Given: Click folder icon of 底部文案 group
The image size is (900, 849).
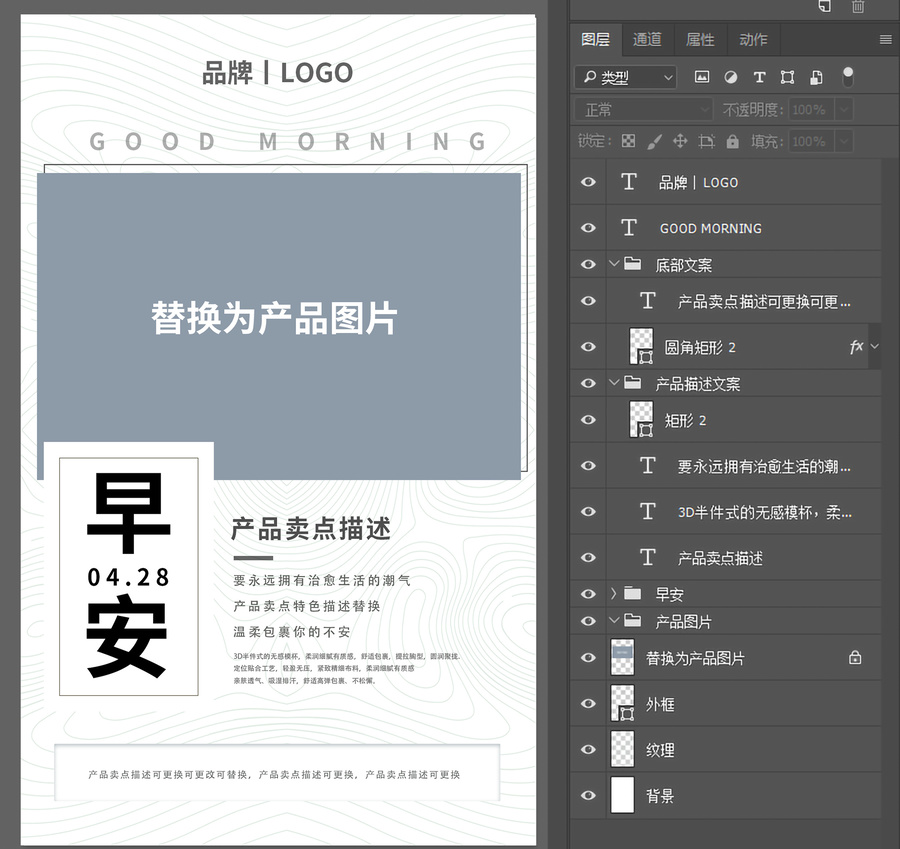Looking at the screenshot, I should click(x=633, y=264).
